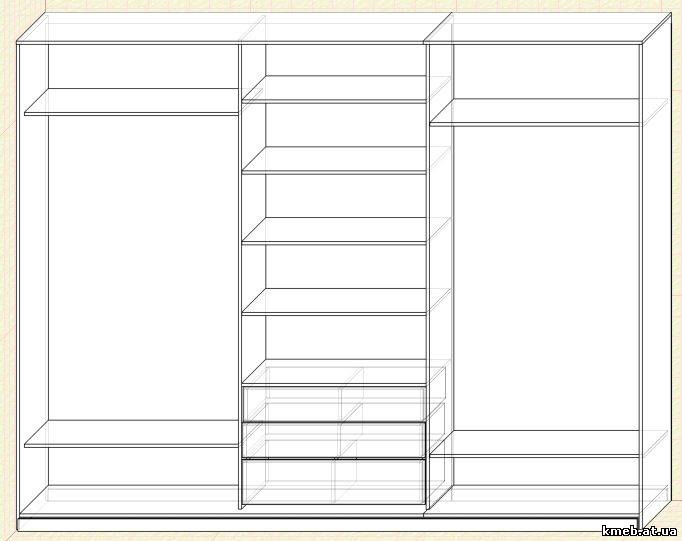Viewport: 682px width, 541px height.
Task: Click the kmeb.at.ua link text
Action: point(639,531)
